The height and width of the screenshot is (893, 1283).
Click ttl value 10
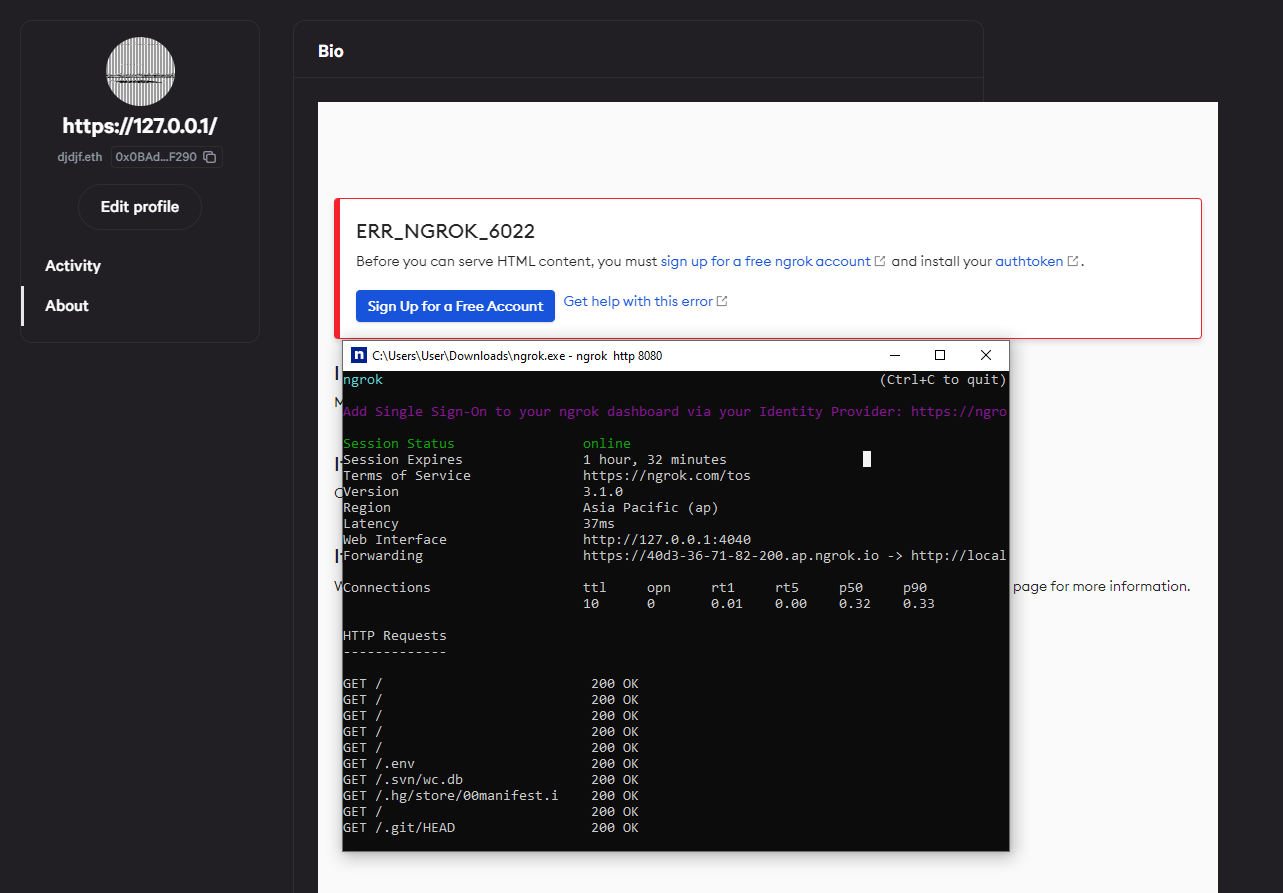pos(591,603)
